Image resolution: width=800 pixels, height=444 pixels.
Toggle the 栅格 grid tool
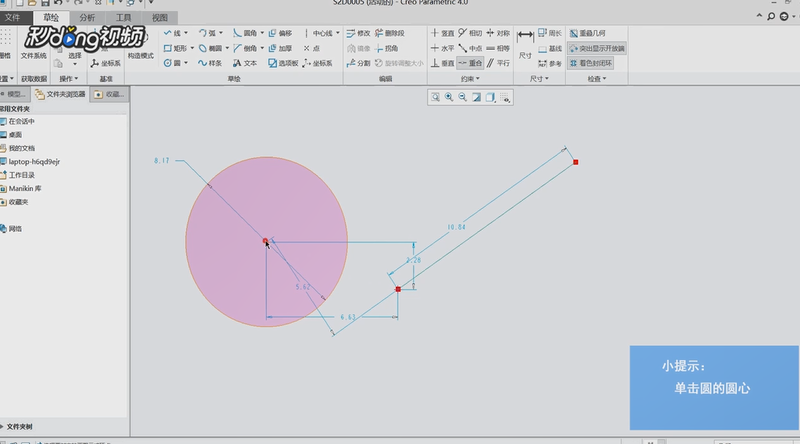tap(5, 45)
